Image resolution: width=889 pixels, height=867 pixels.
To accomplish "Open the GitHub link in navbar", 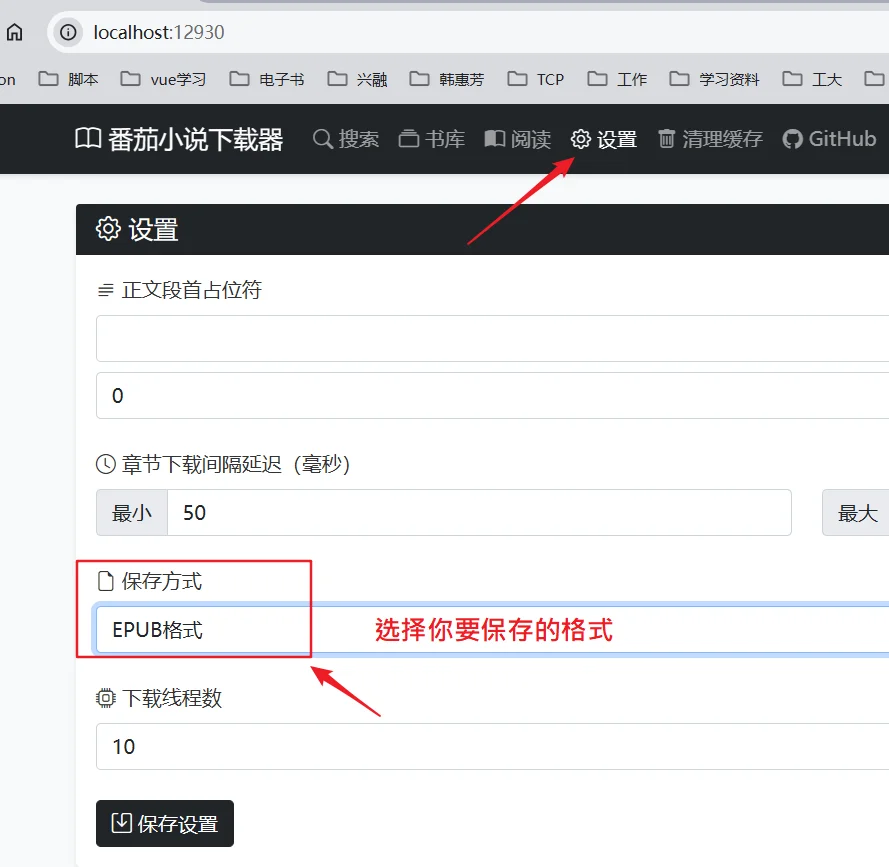I will click(829, 139).
